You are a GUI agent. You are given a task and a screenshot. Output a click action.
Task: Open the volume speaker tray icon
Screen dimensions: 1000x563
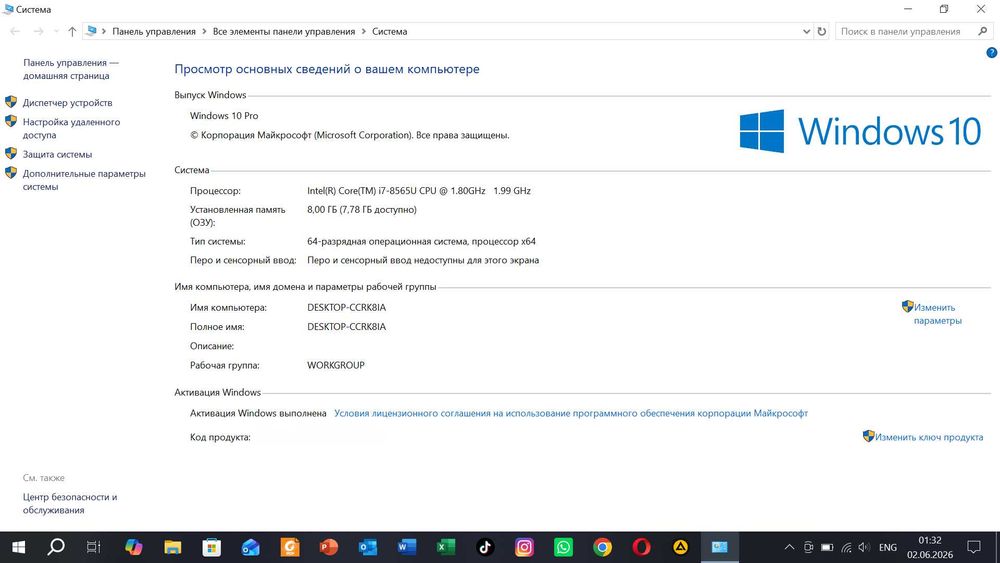[x=864, y=547]
